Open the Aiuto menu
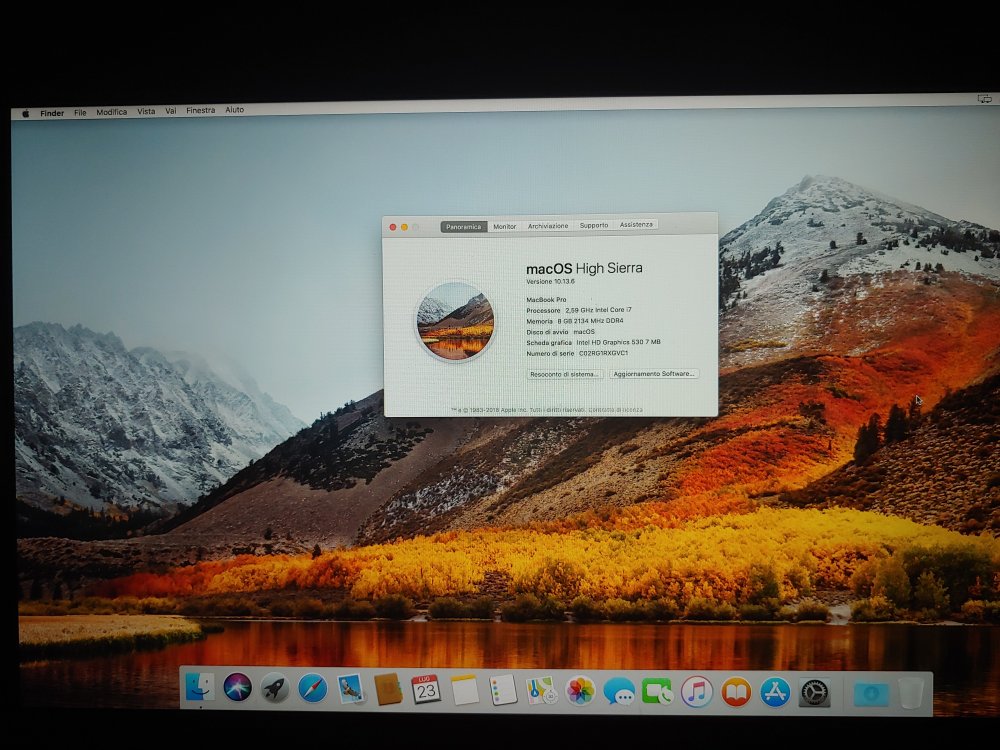Image resolution: width=1000 pixels, height=750 pixels. click(234, 110)
